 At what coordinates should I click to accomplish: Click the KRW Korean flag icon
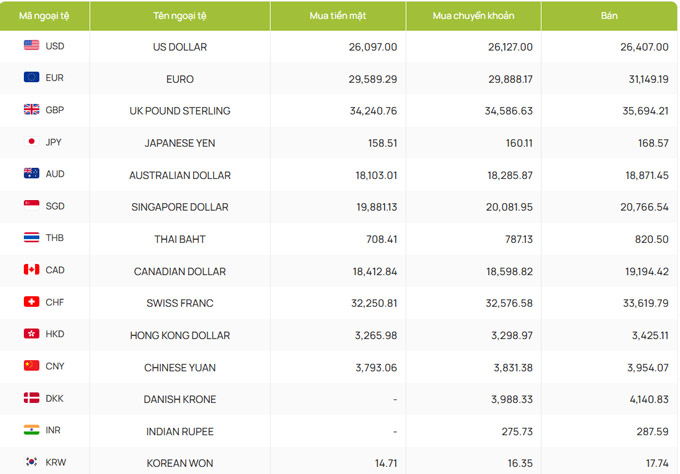pos(31,462)
